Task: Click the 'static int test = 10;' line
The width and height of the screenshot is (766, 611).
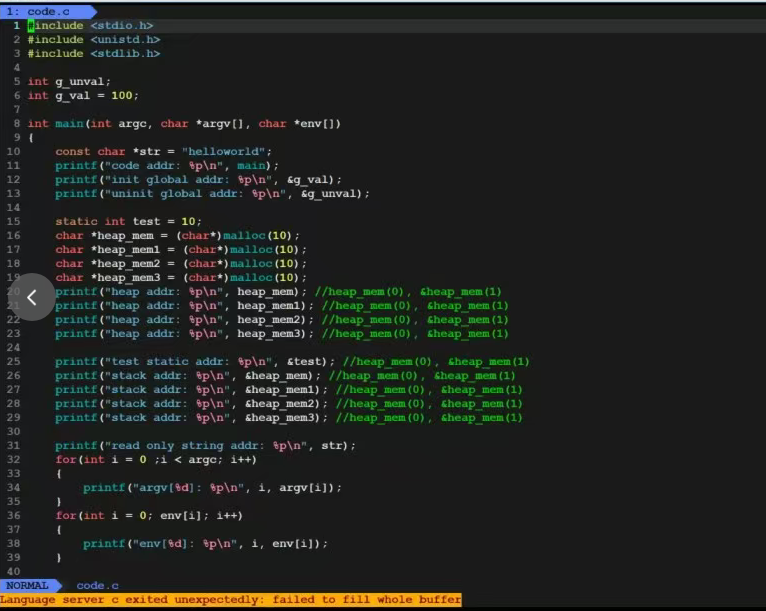Action: pyautogui.click(x=128, y=221)
